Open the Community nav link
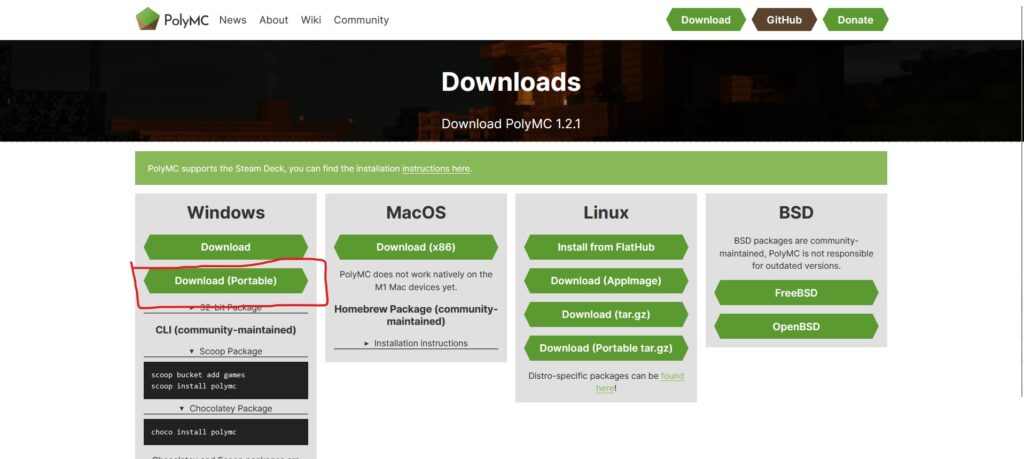The height and width of the screenshot is (459, 1024). (x=361, y=20)
